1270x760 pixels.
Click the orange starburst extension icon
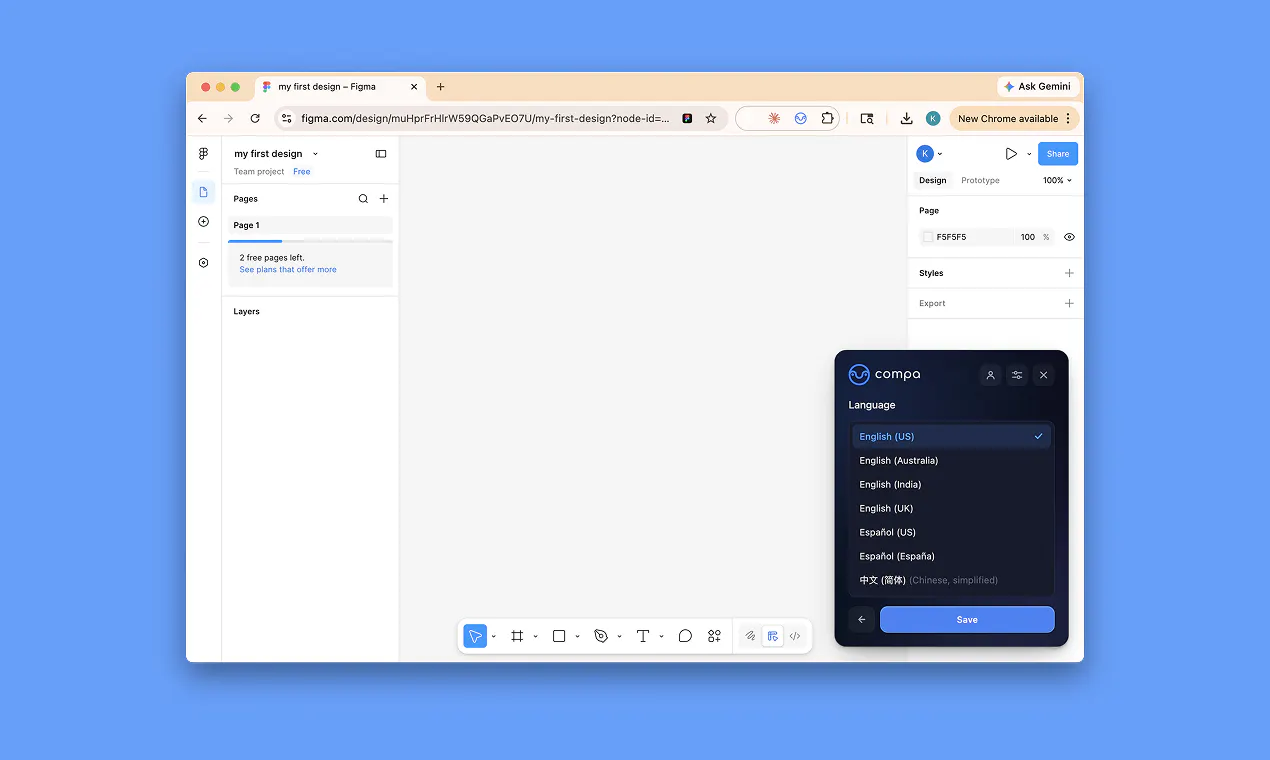click(x=774, y=118)
